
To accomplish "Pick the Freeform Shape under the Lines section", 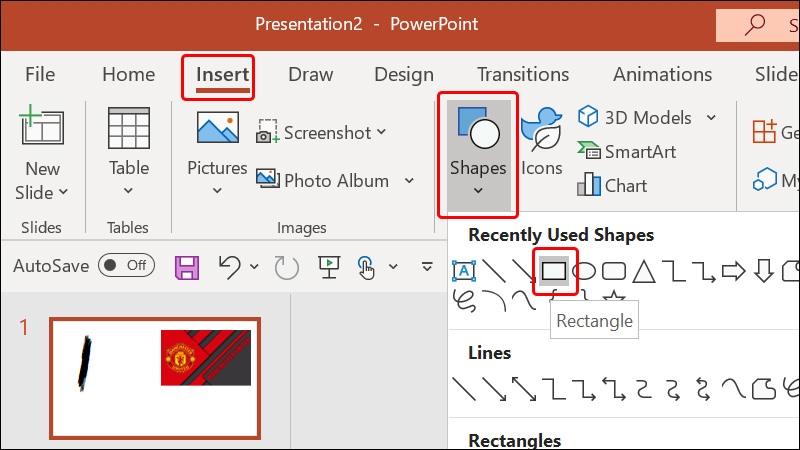I will 764,389.
